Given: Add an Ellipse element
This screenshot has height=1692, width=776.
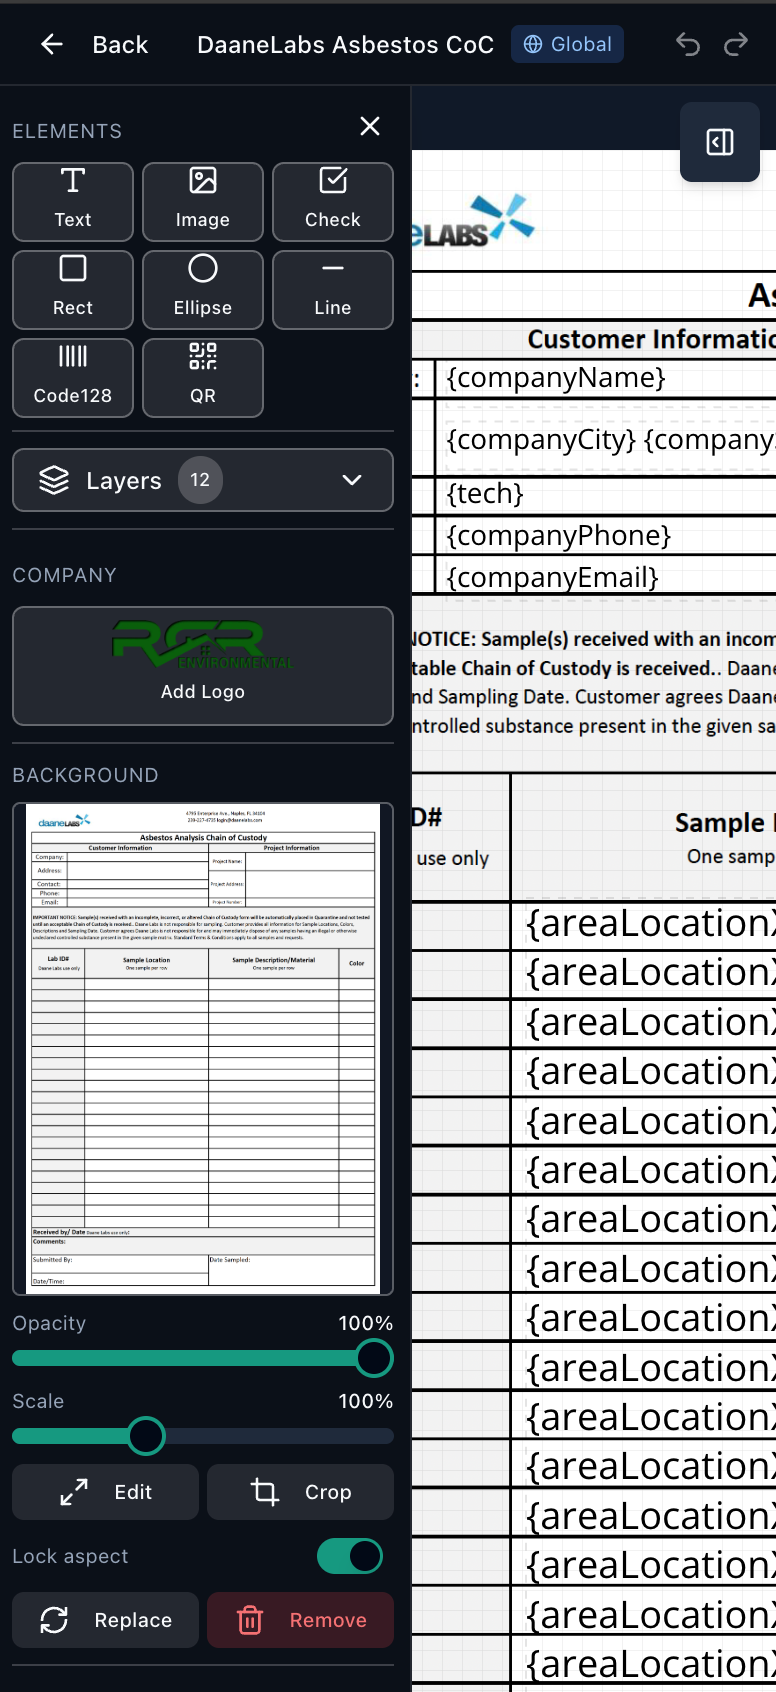Looking at the screenshot, I should click(203, 290).
